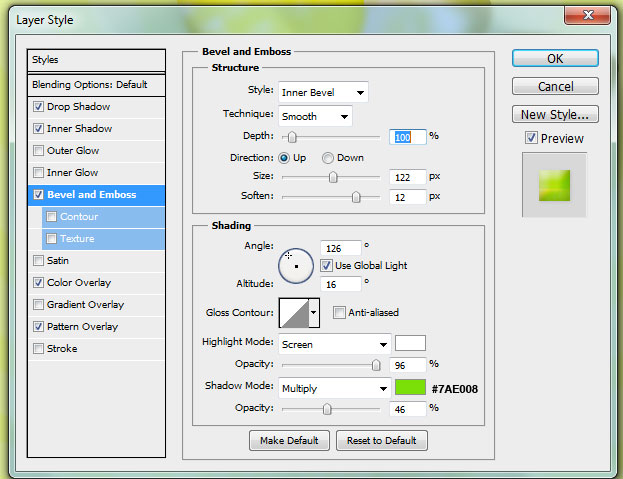
Task: Disable the Drop Shadow effect checkbox
Action: (38, 107)
